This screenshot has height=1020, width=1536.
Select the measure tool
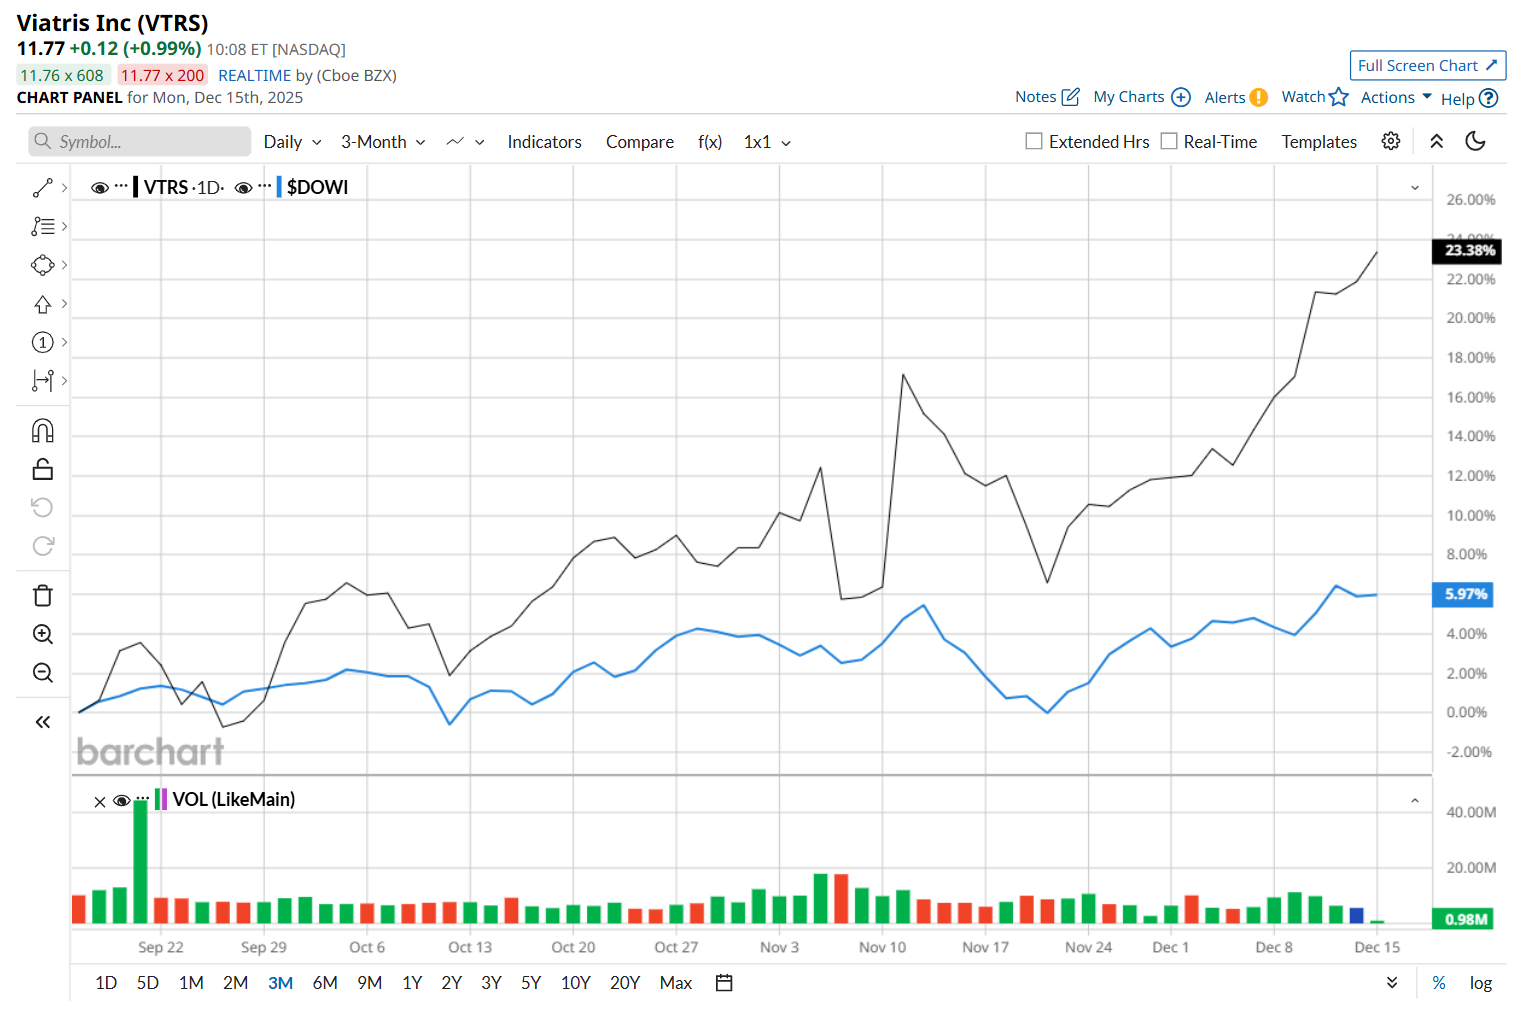(x=42, y=380)
